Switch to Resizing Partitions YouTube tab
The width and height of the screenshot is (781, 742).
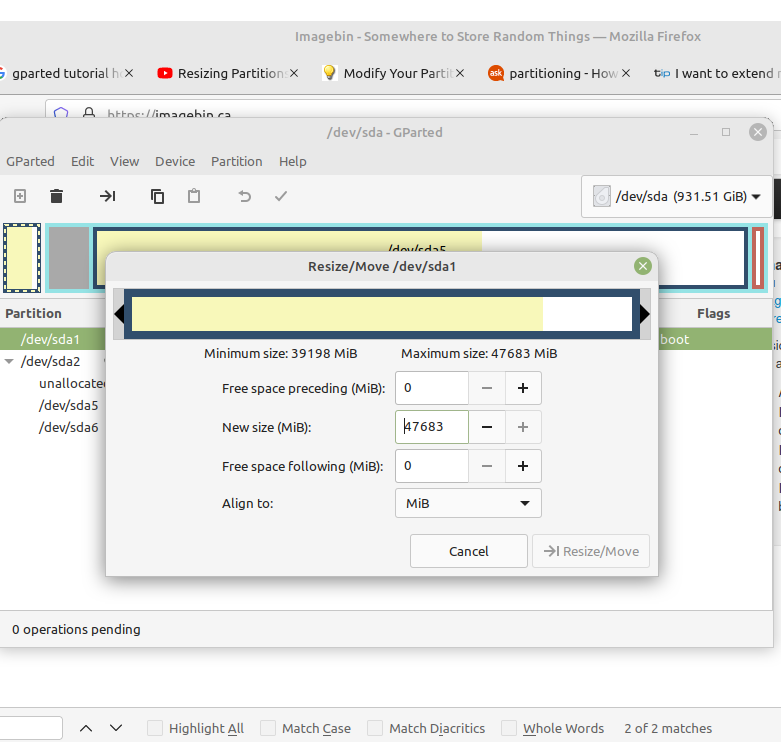(222, 73)
